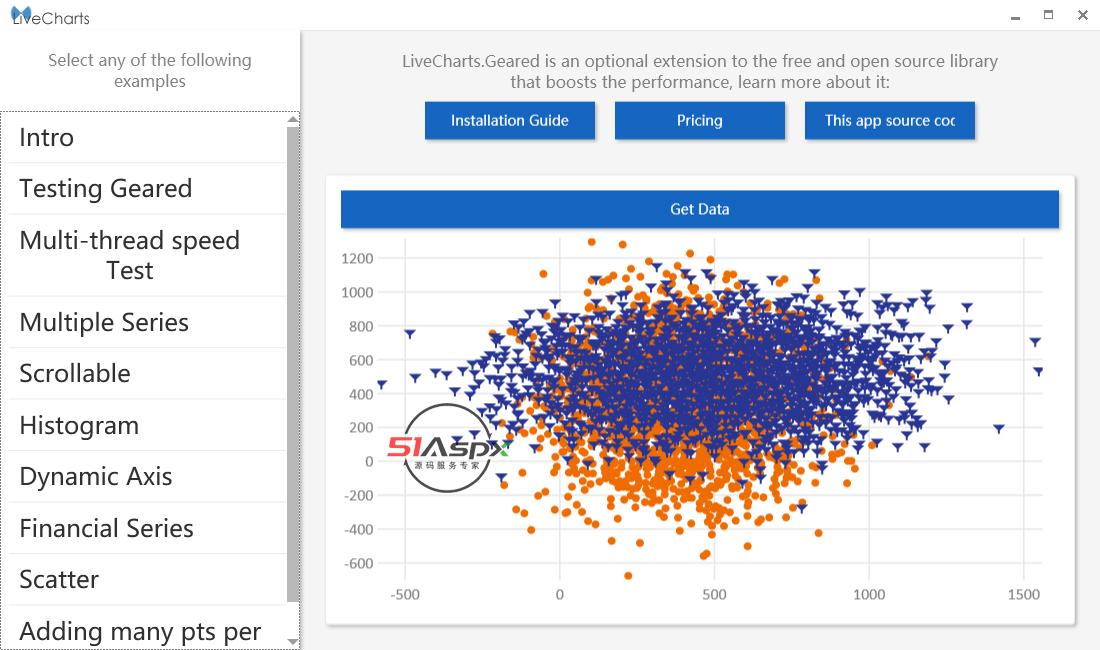Choose the Scatter example
Image resolution: width=1100 pixels, height=650 pixels.
pyautogui.click(x=147, y=580)
